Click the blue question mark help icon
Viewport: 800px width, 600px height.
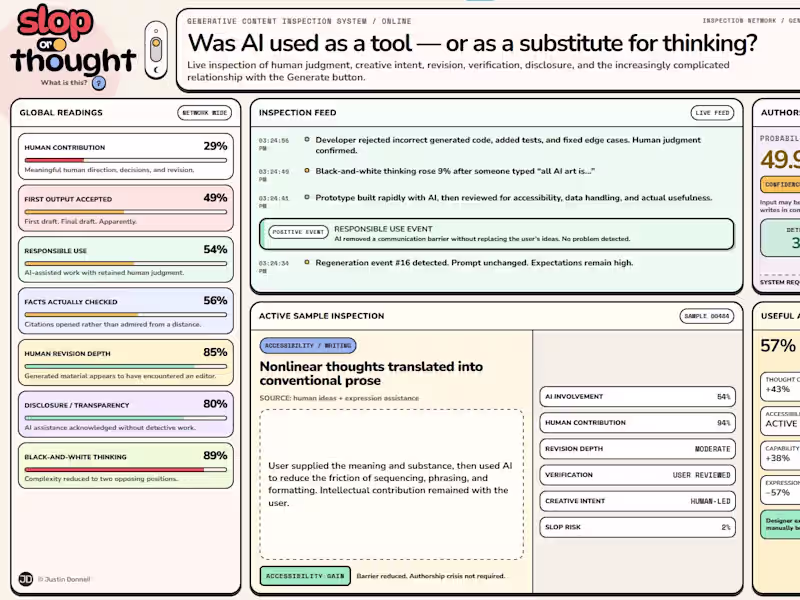pos(99,83)
